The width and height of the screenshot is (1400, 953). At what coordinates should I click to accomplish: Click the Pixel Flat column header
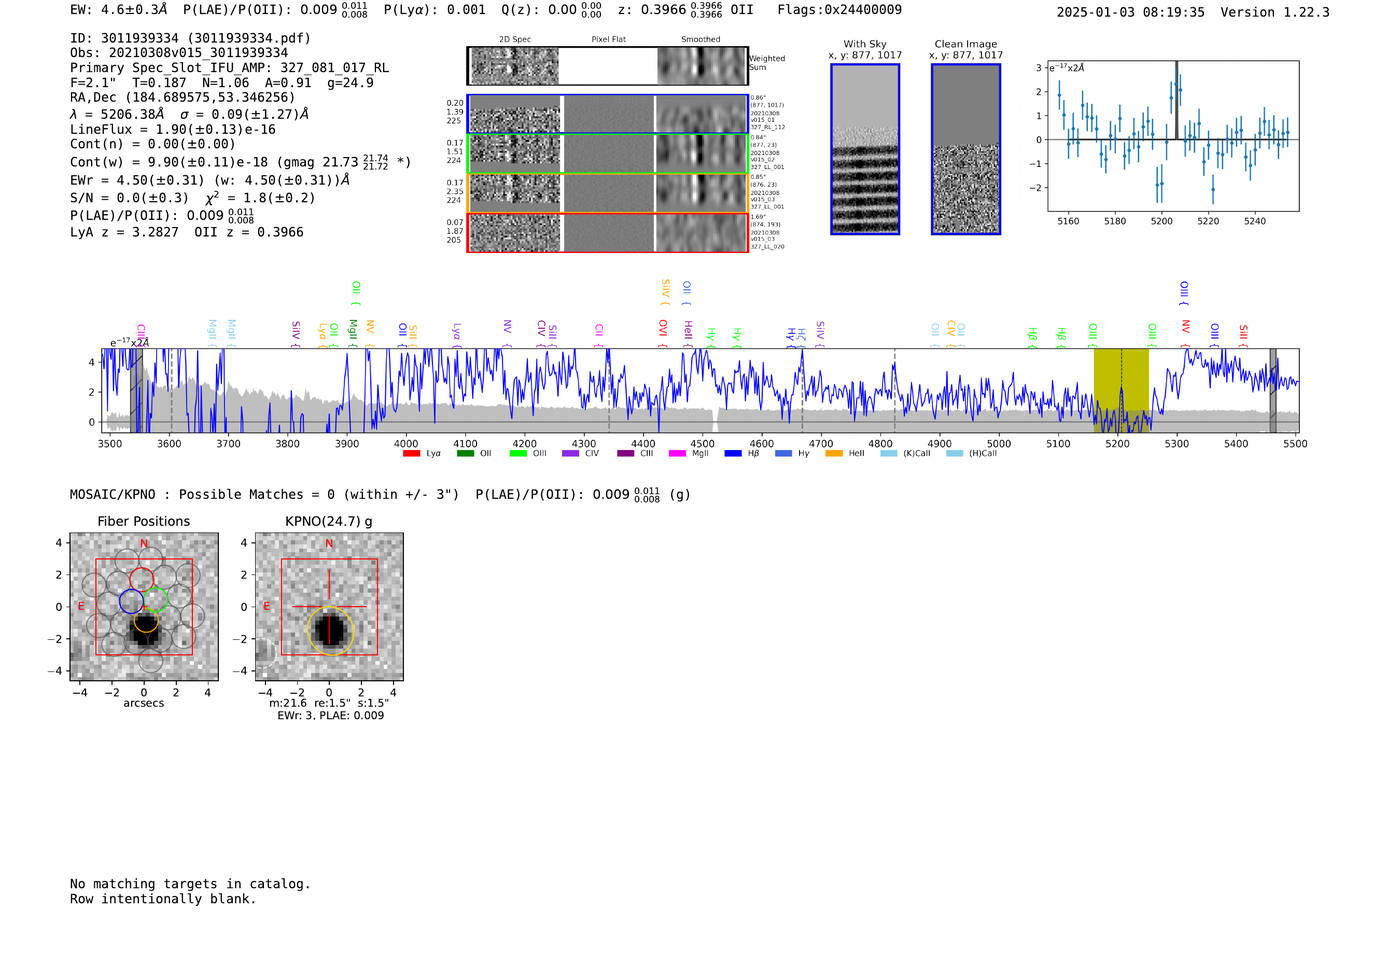point(609,40)
